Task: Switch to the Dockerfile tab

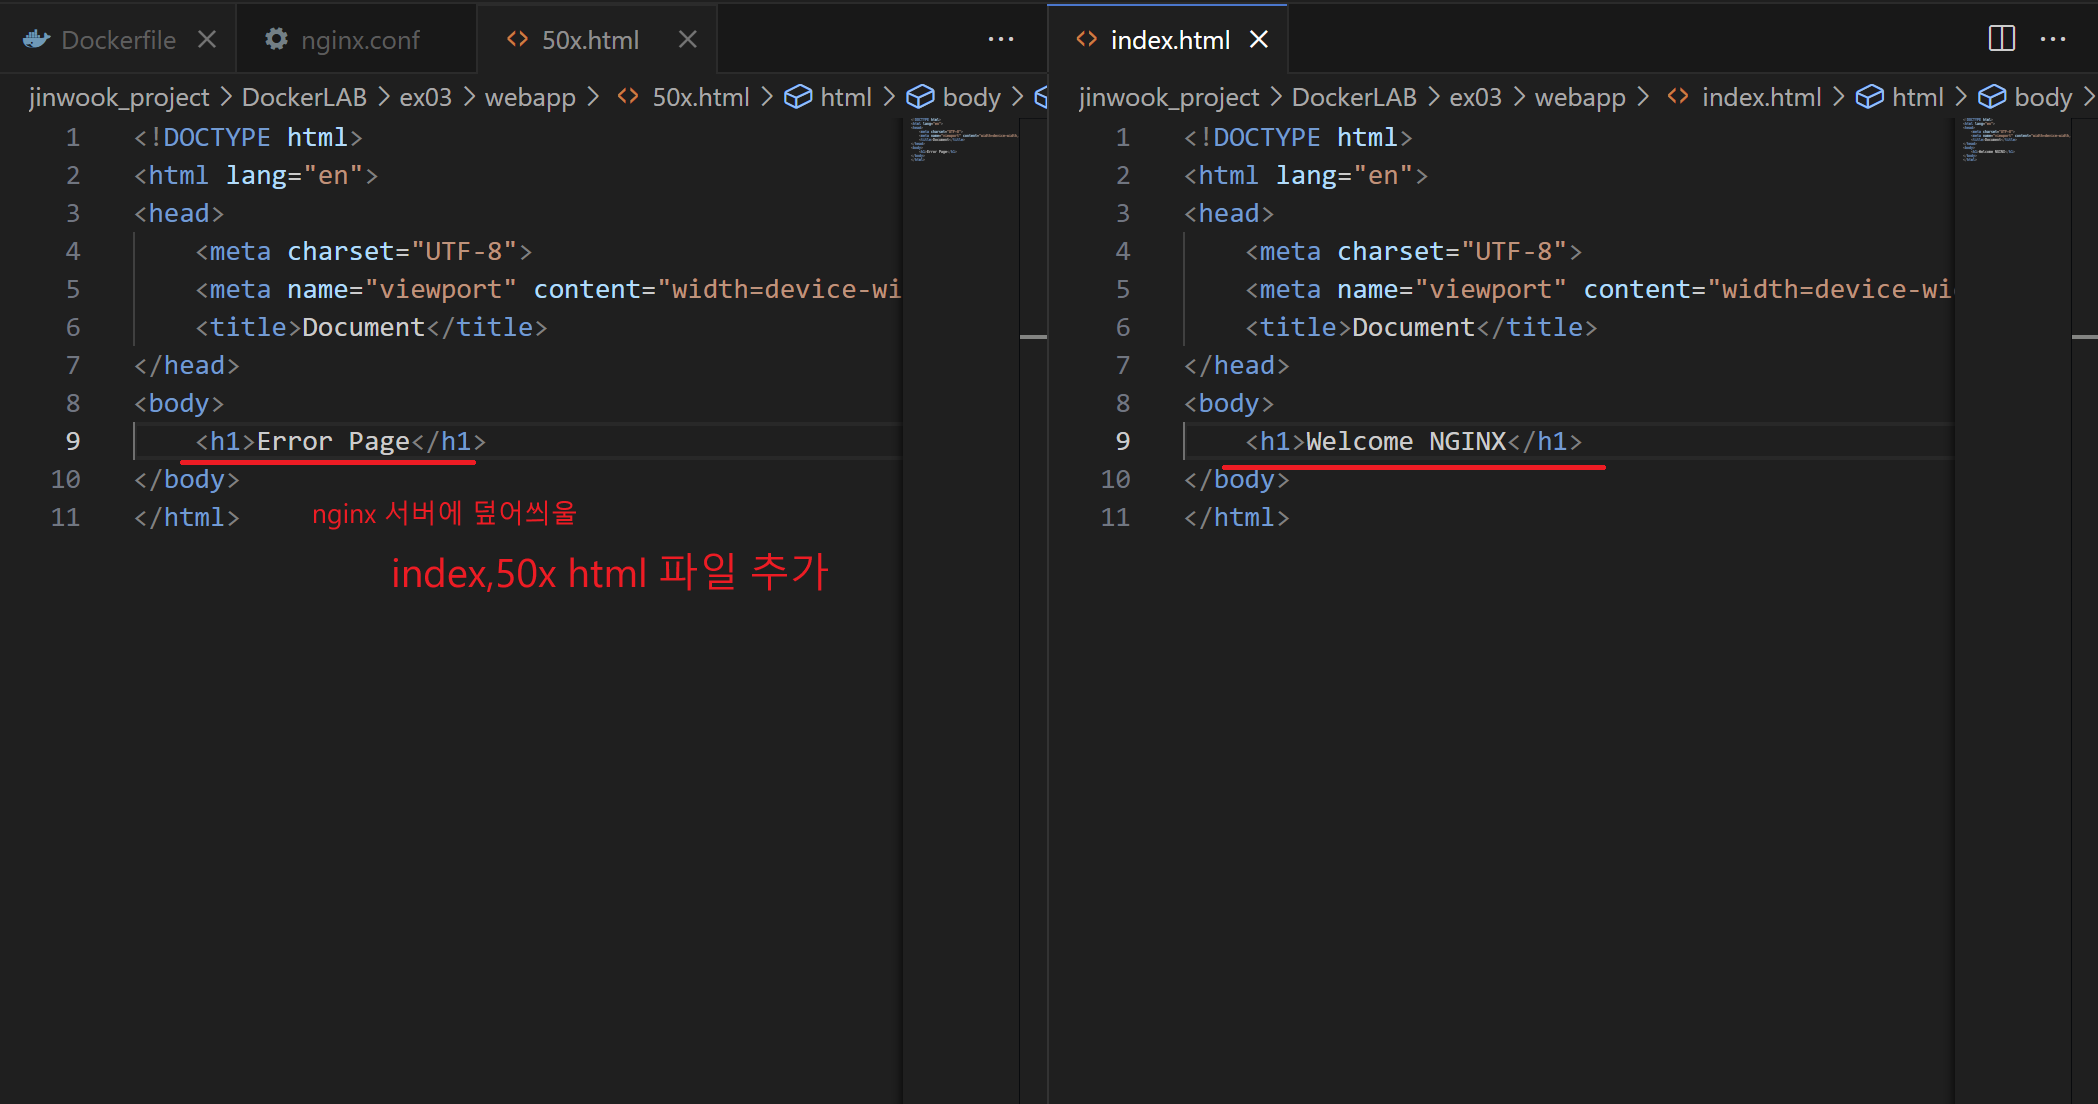Action: [118, 40]
